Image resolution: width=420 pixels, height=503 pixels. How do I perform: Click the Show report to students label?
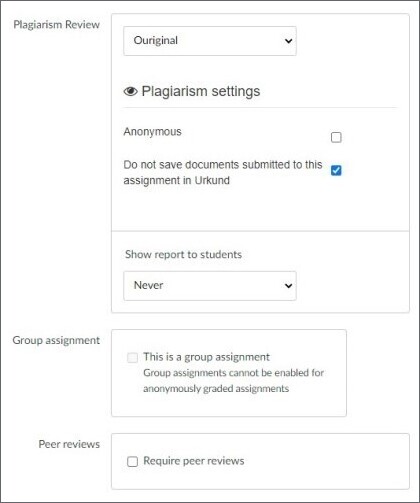tap(183, 254)
